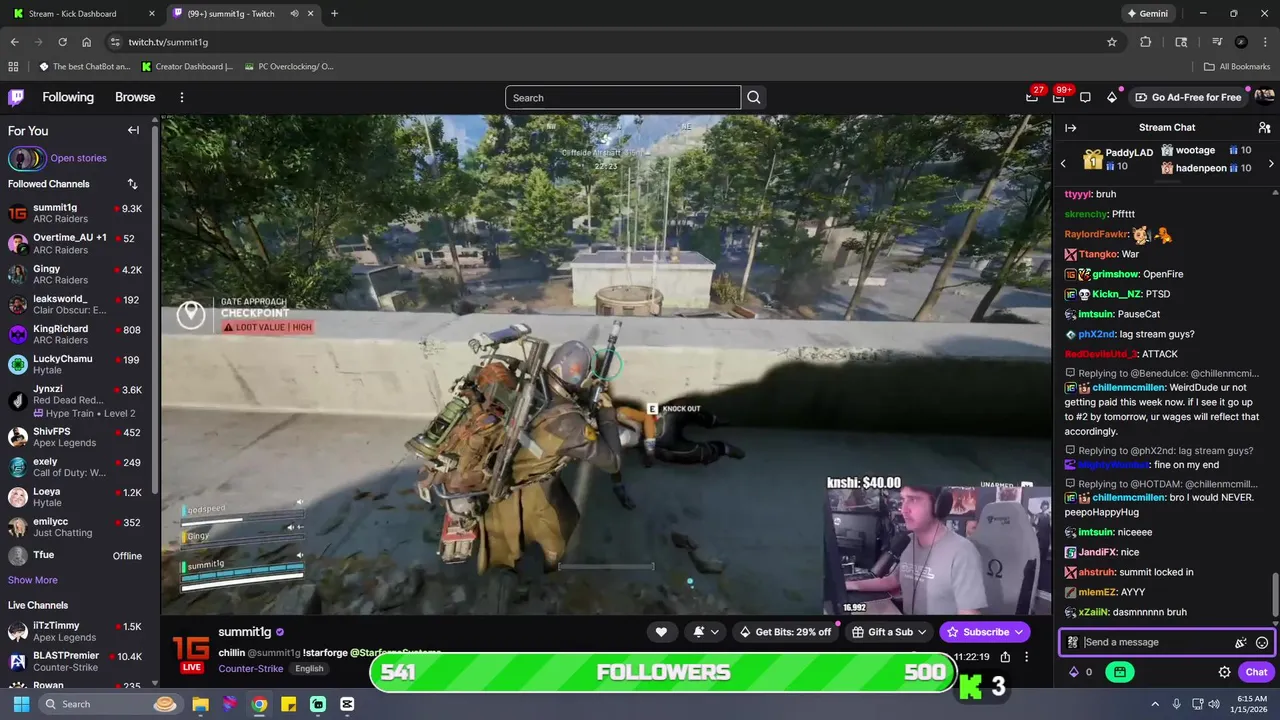
Task: Collapse the For You sidebar
Action: tap(133, 130)
